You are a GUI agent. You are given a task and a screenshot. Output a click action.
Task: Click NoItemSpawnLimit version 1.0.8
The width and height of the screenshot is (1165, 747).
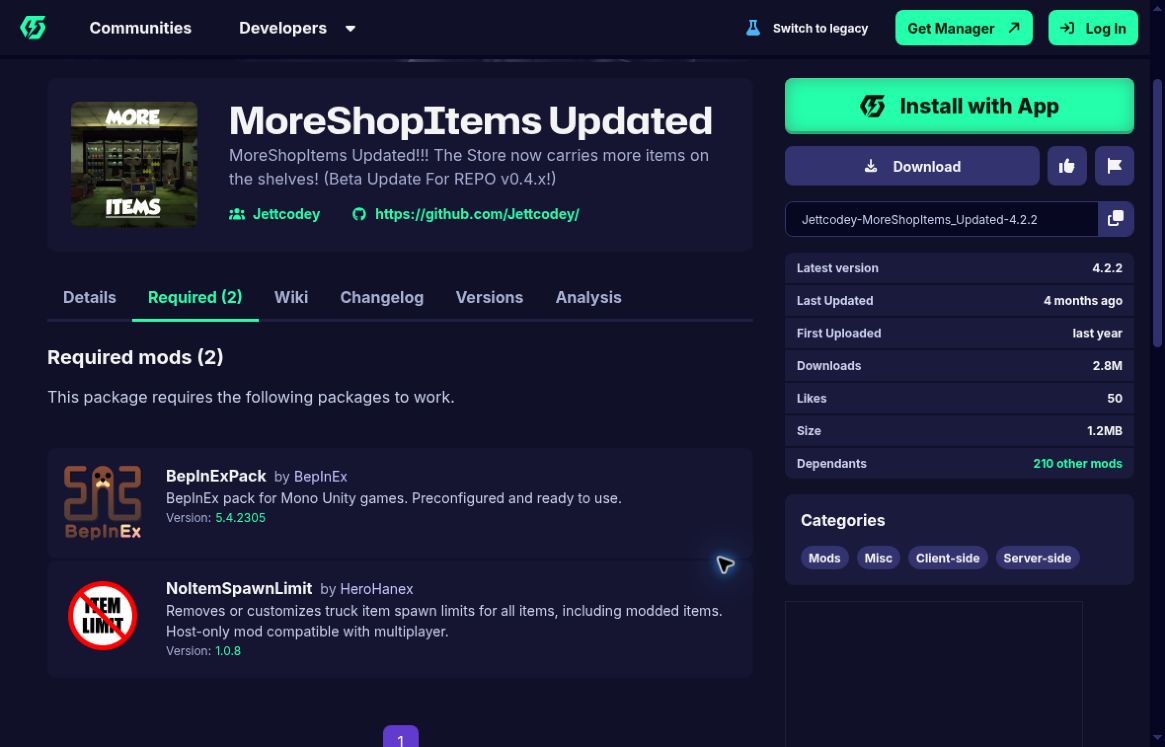[x=227, y=650]
